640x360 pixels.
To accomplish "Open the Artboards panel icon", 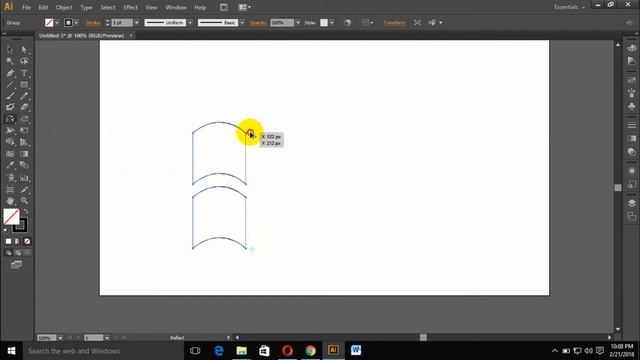I will (x=631, y=217).
